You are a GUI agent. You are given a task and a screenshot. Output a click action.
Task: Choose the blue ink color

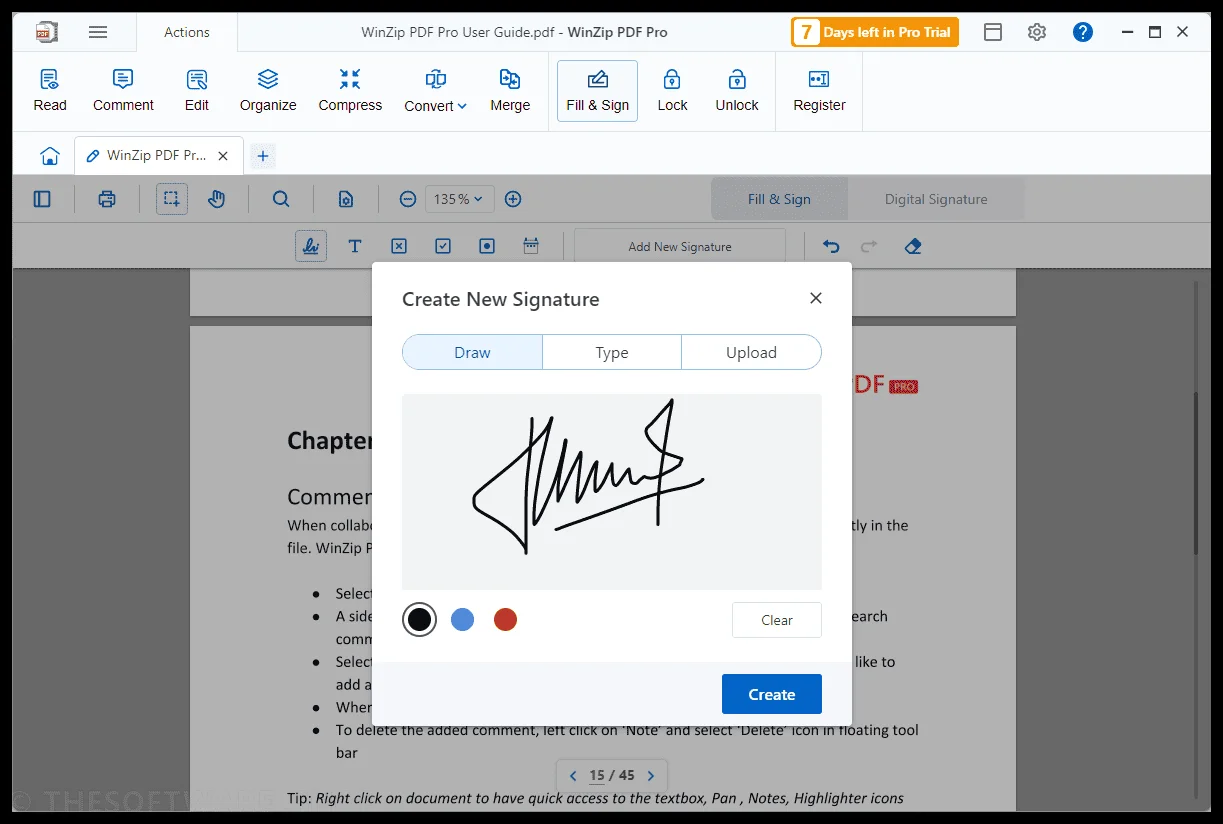tap(462, 620)
